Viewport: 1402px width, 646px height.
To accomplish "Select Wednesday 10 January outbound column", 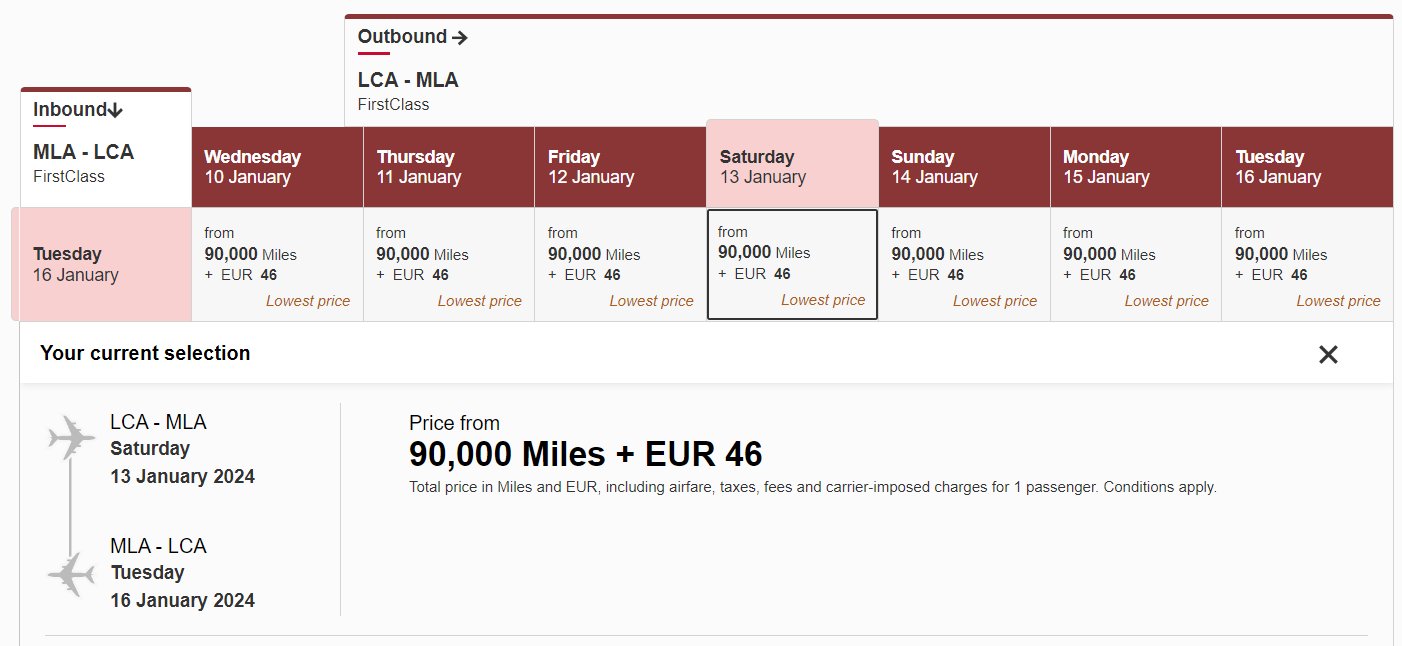I will coord(277,167).
